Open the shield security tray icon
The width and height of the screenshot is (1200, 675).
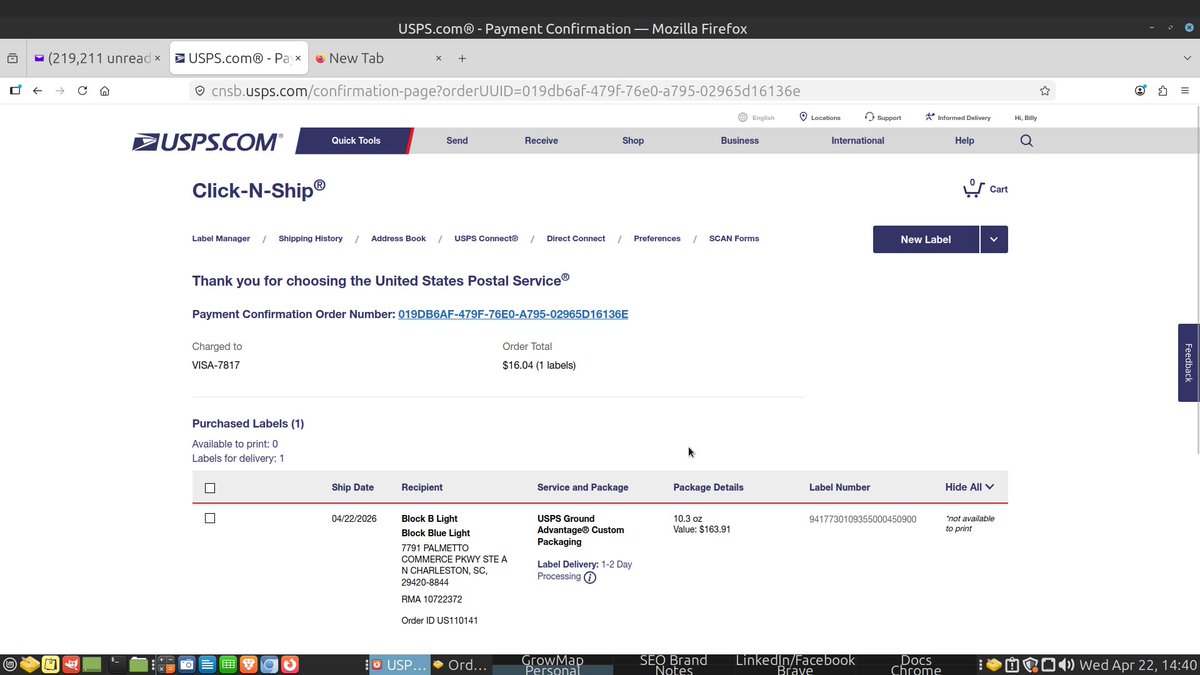[x=1030, y=665]
